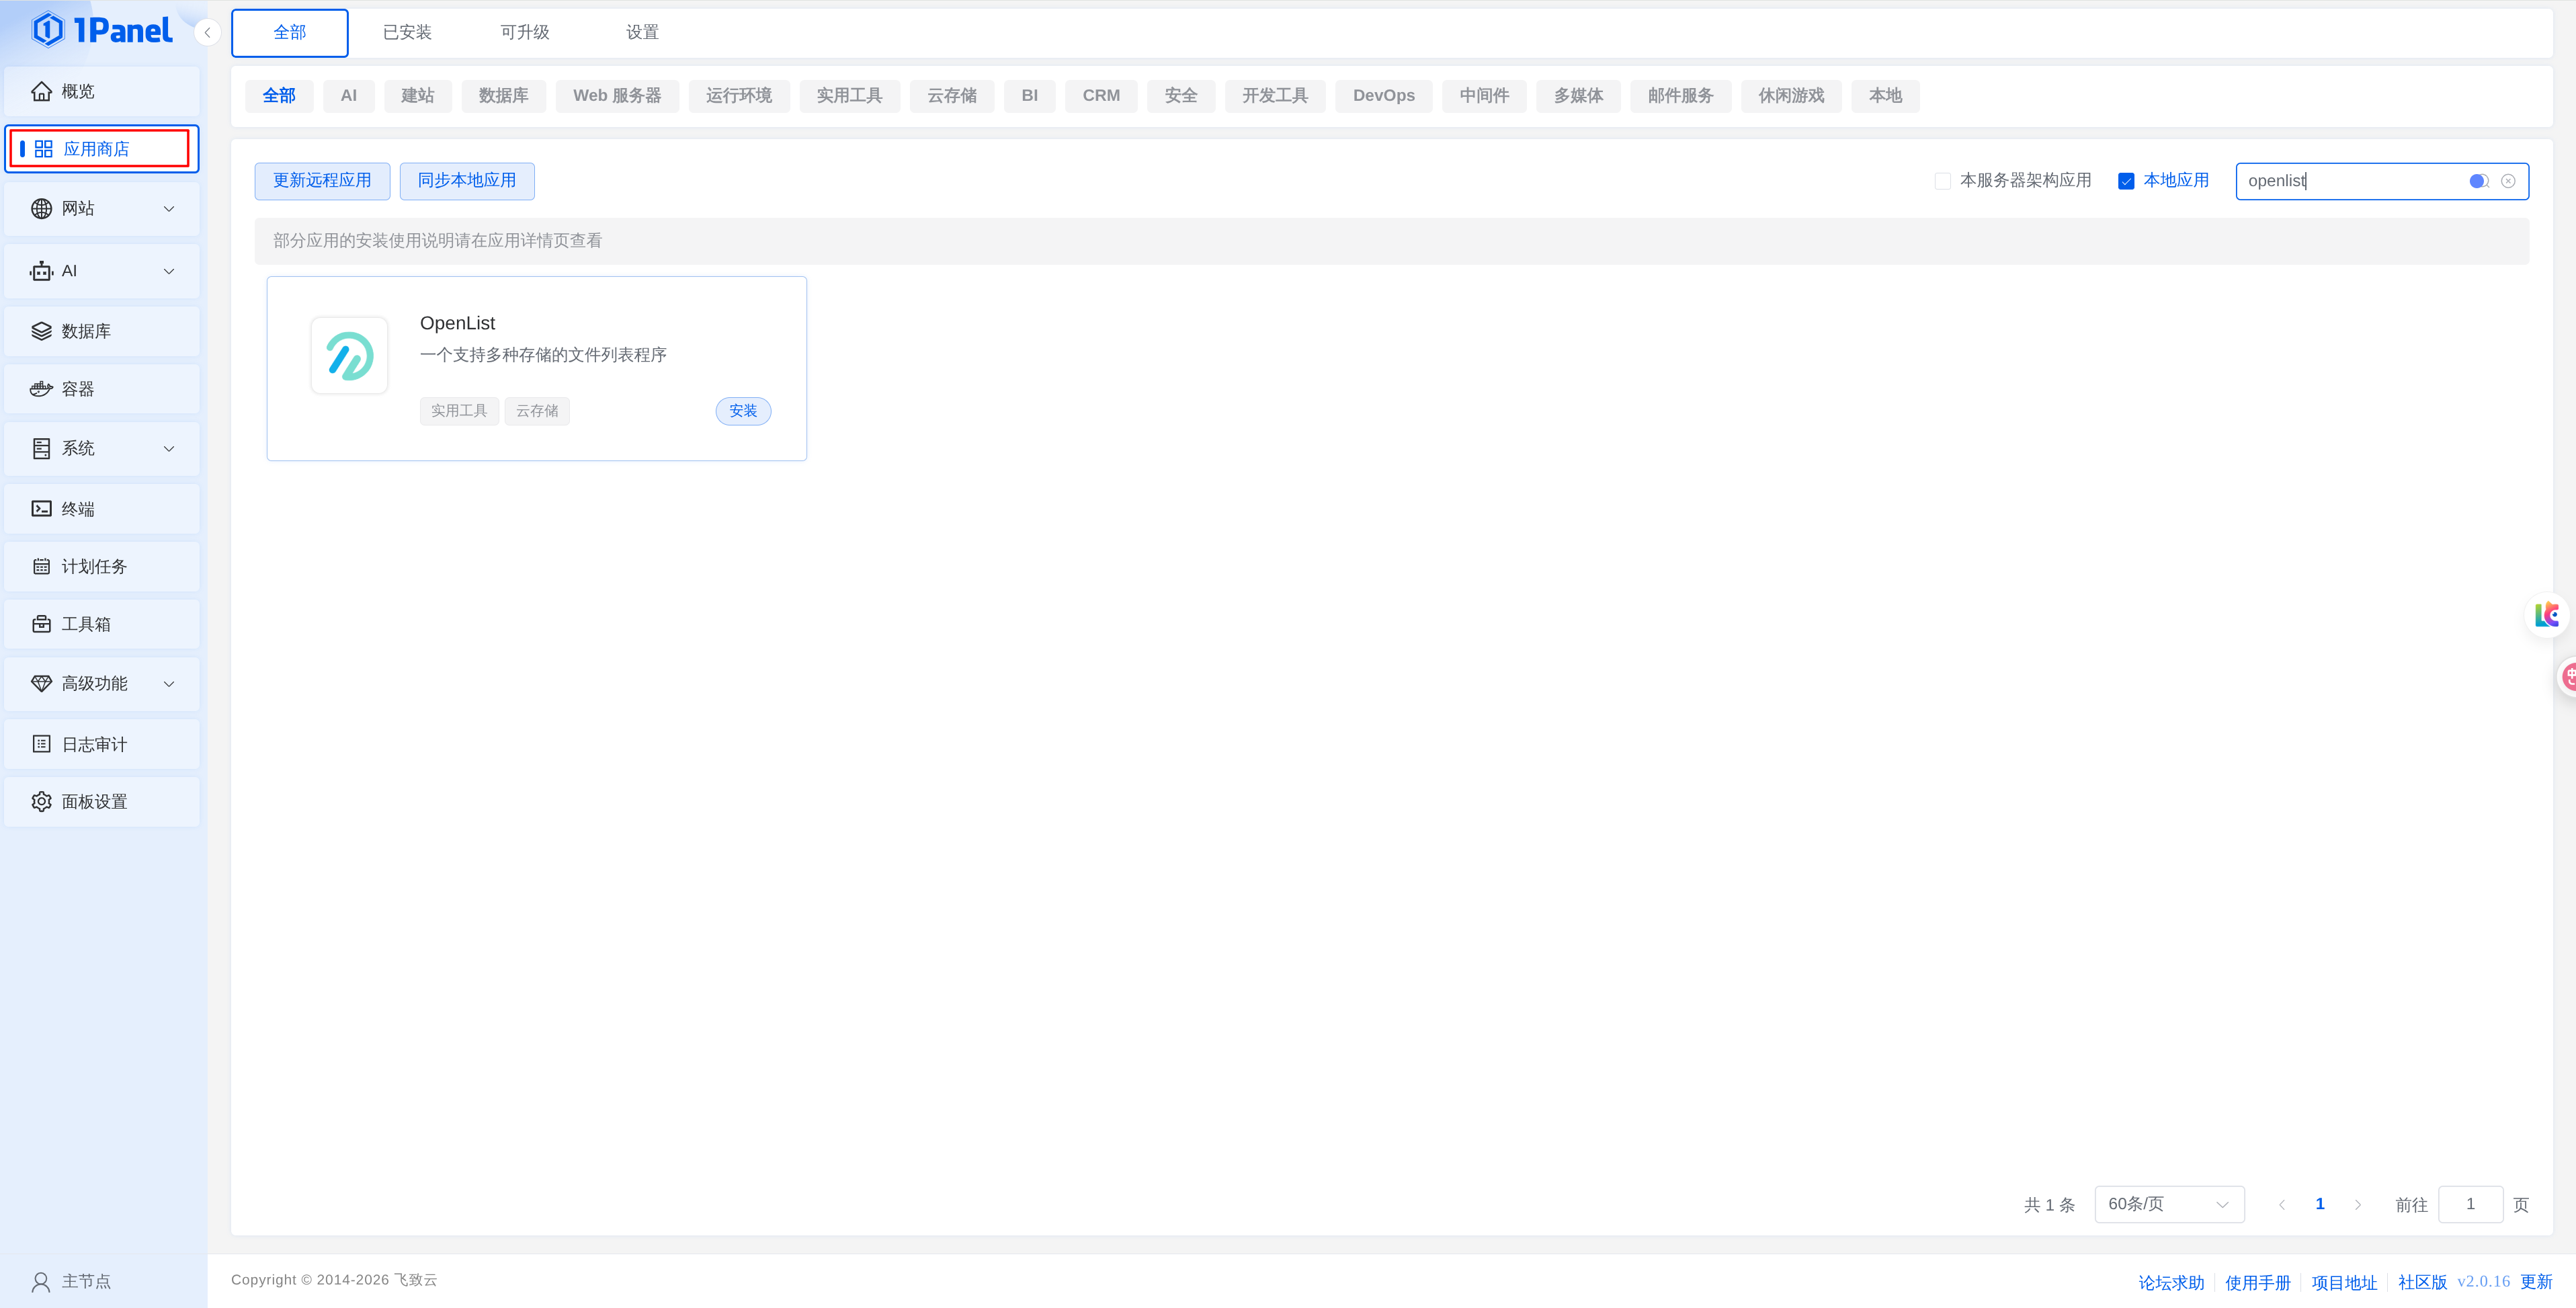Viewport: 2576px width, 1308px height.
Task: Click the 容器 docker whale icon
Action: click(41, 389)
